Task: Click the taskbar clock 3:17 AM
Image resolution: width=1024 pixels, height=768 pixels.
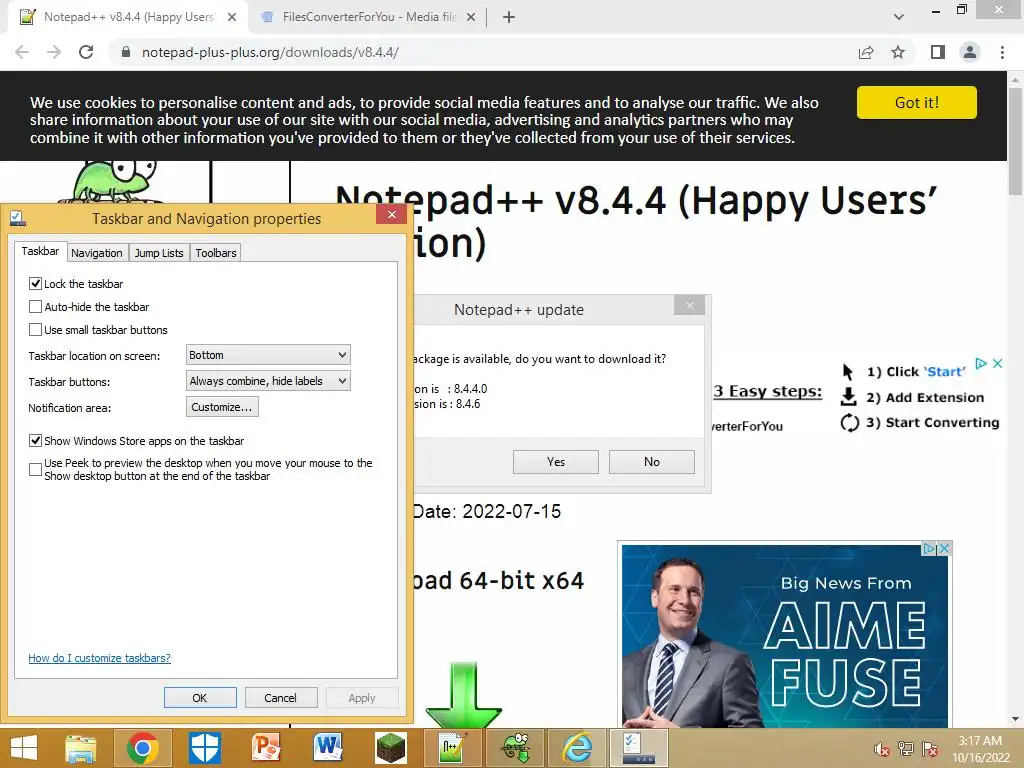Action: (980, 749)
